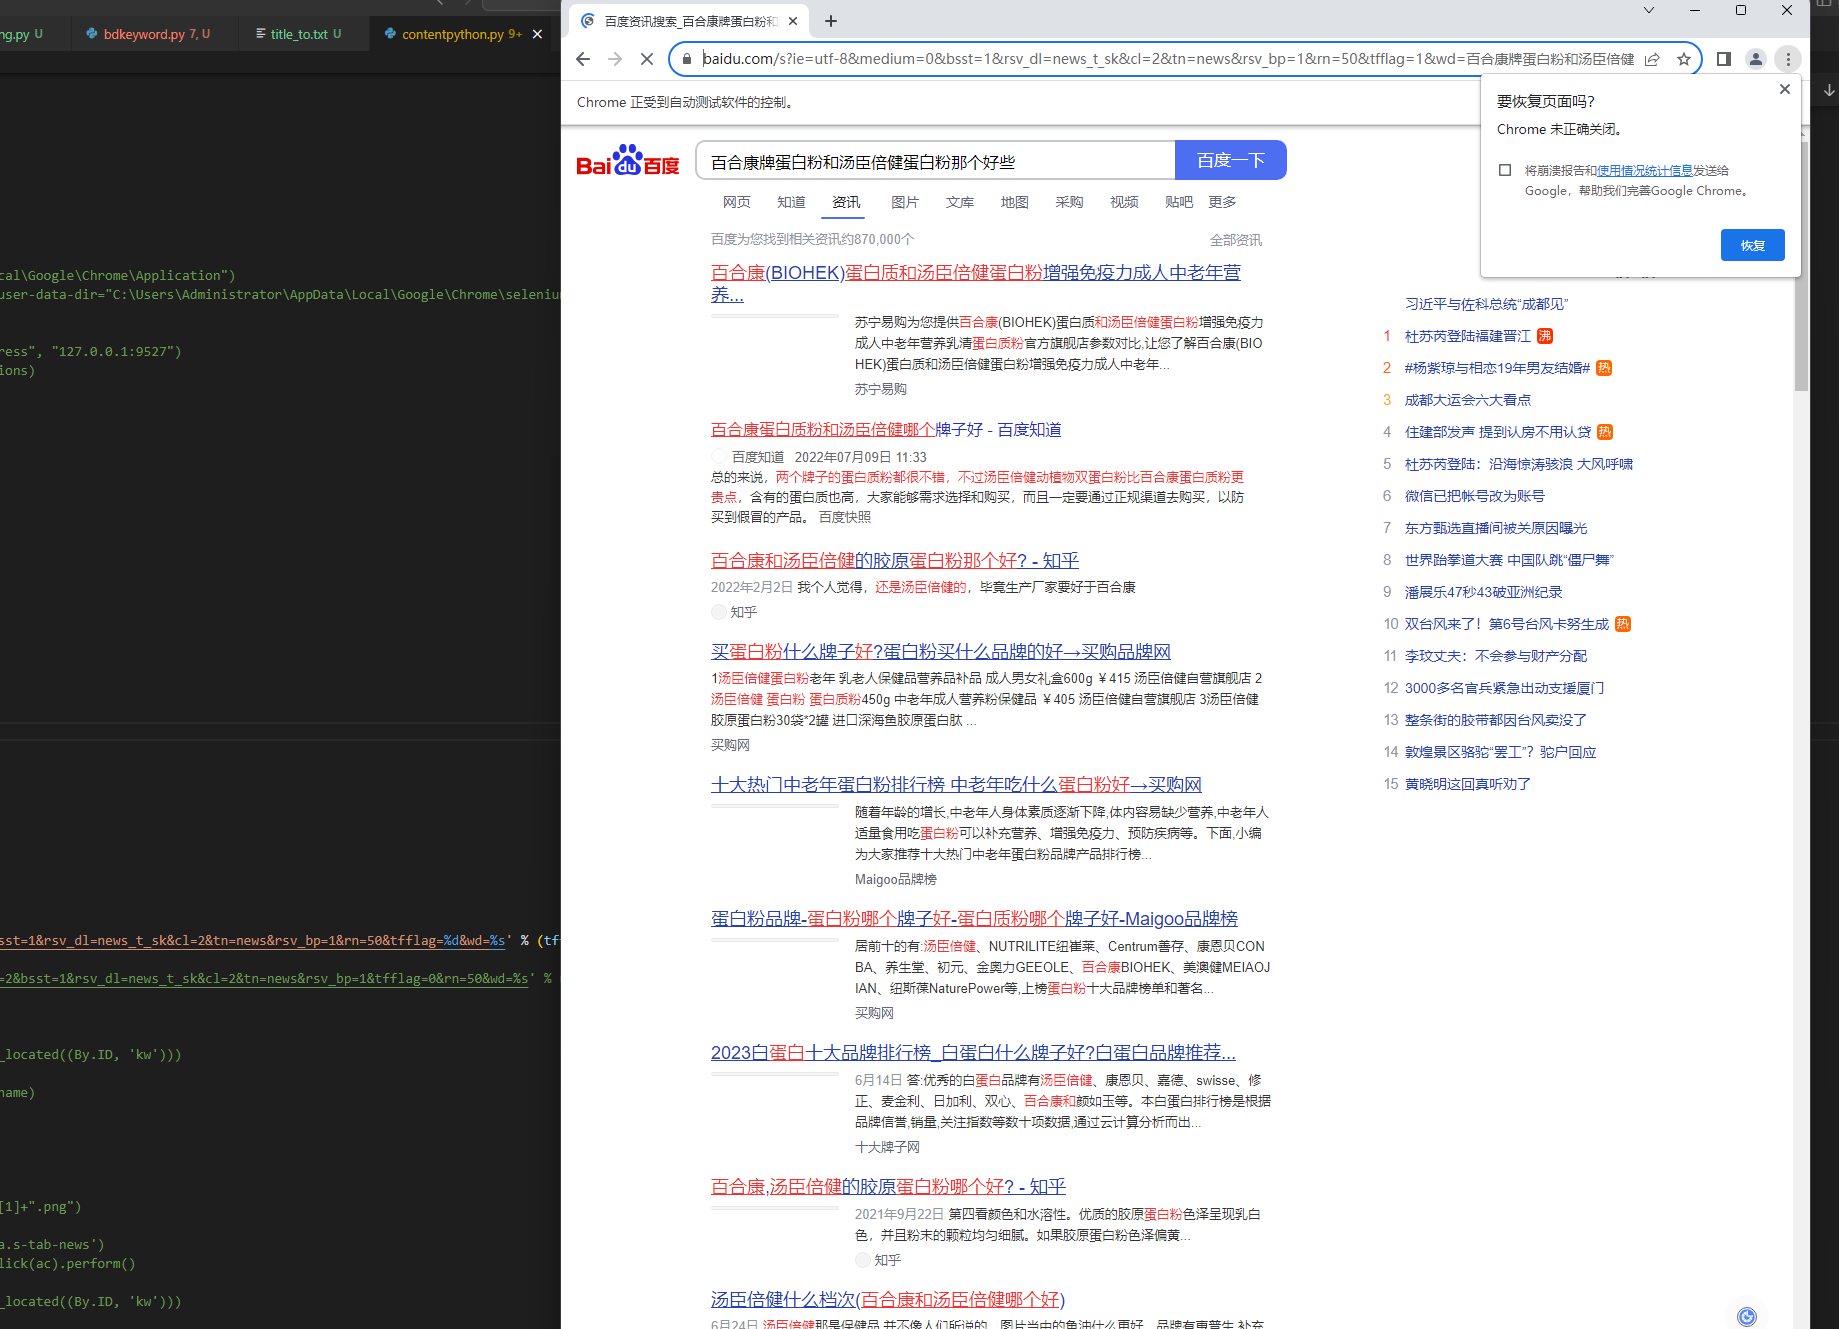Open 百合康和汤臣倍健的胶原蛋白粉那个好 知乎
This screenshot has height=1329, width=1839.
(895, 561)
